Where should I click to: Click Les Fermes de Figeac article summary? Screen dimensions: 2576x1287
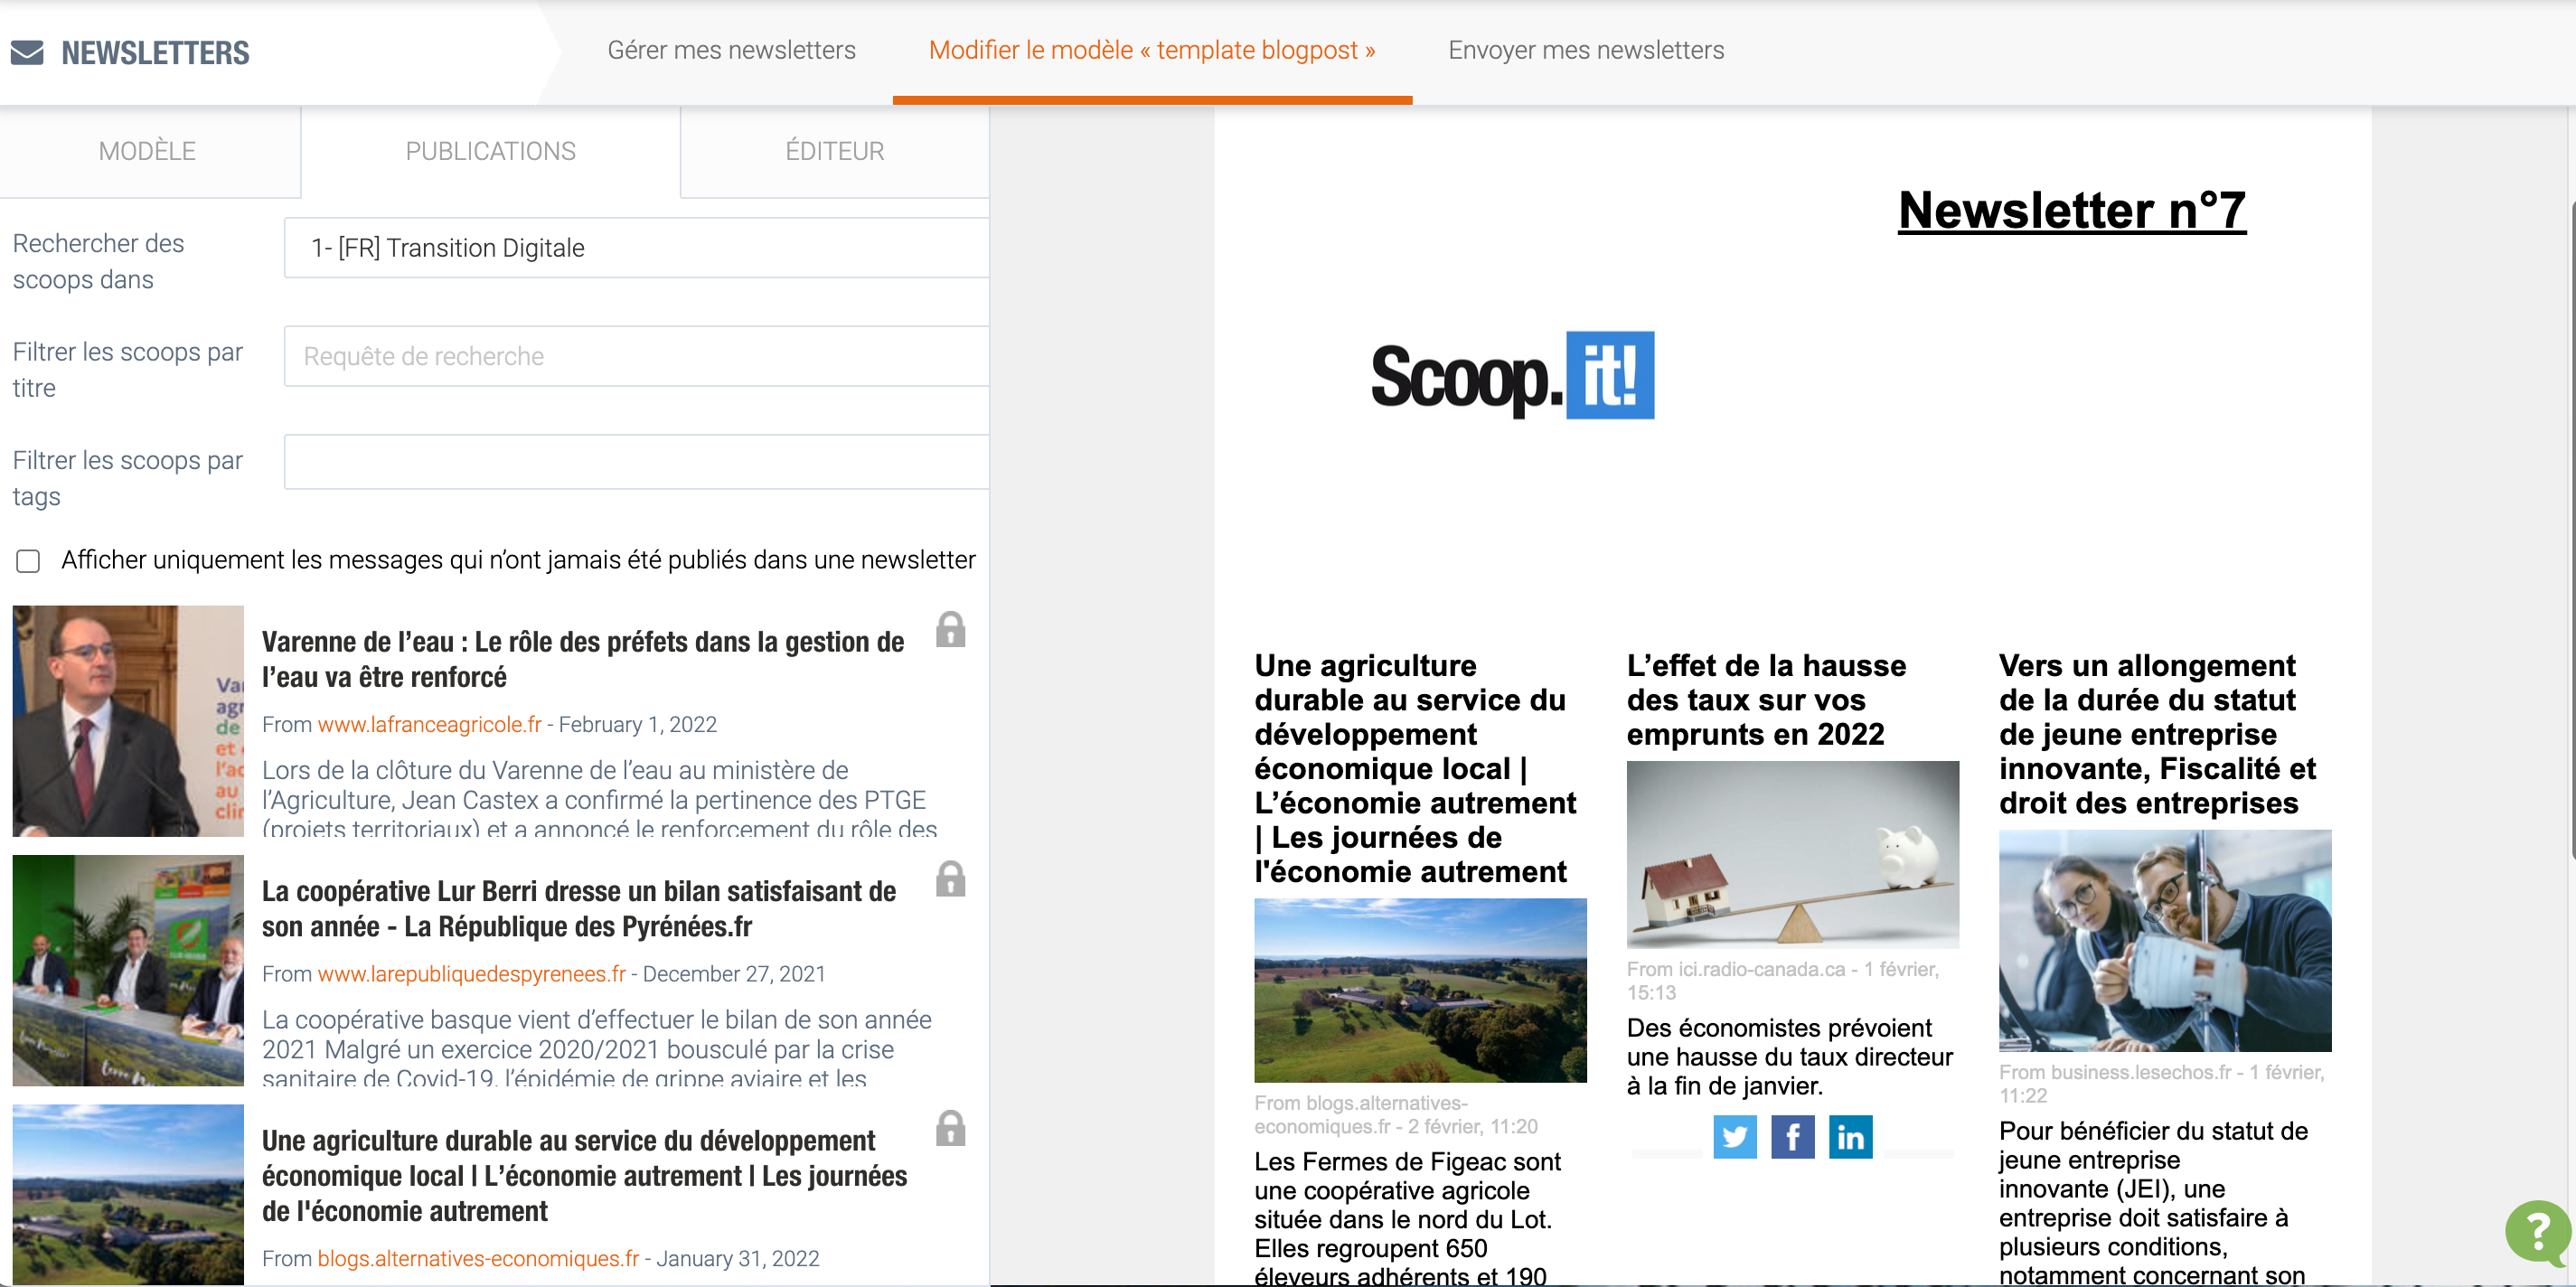pyautogui.click(x=1407, y=1217)
